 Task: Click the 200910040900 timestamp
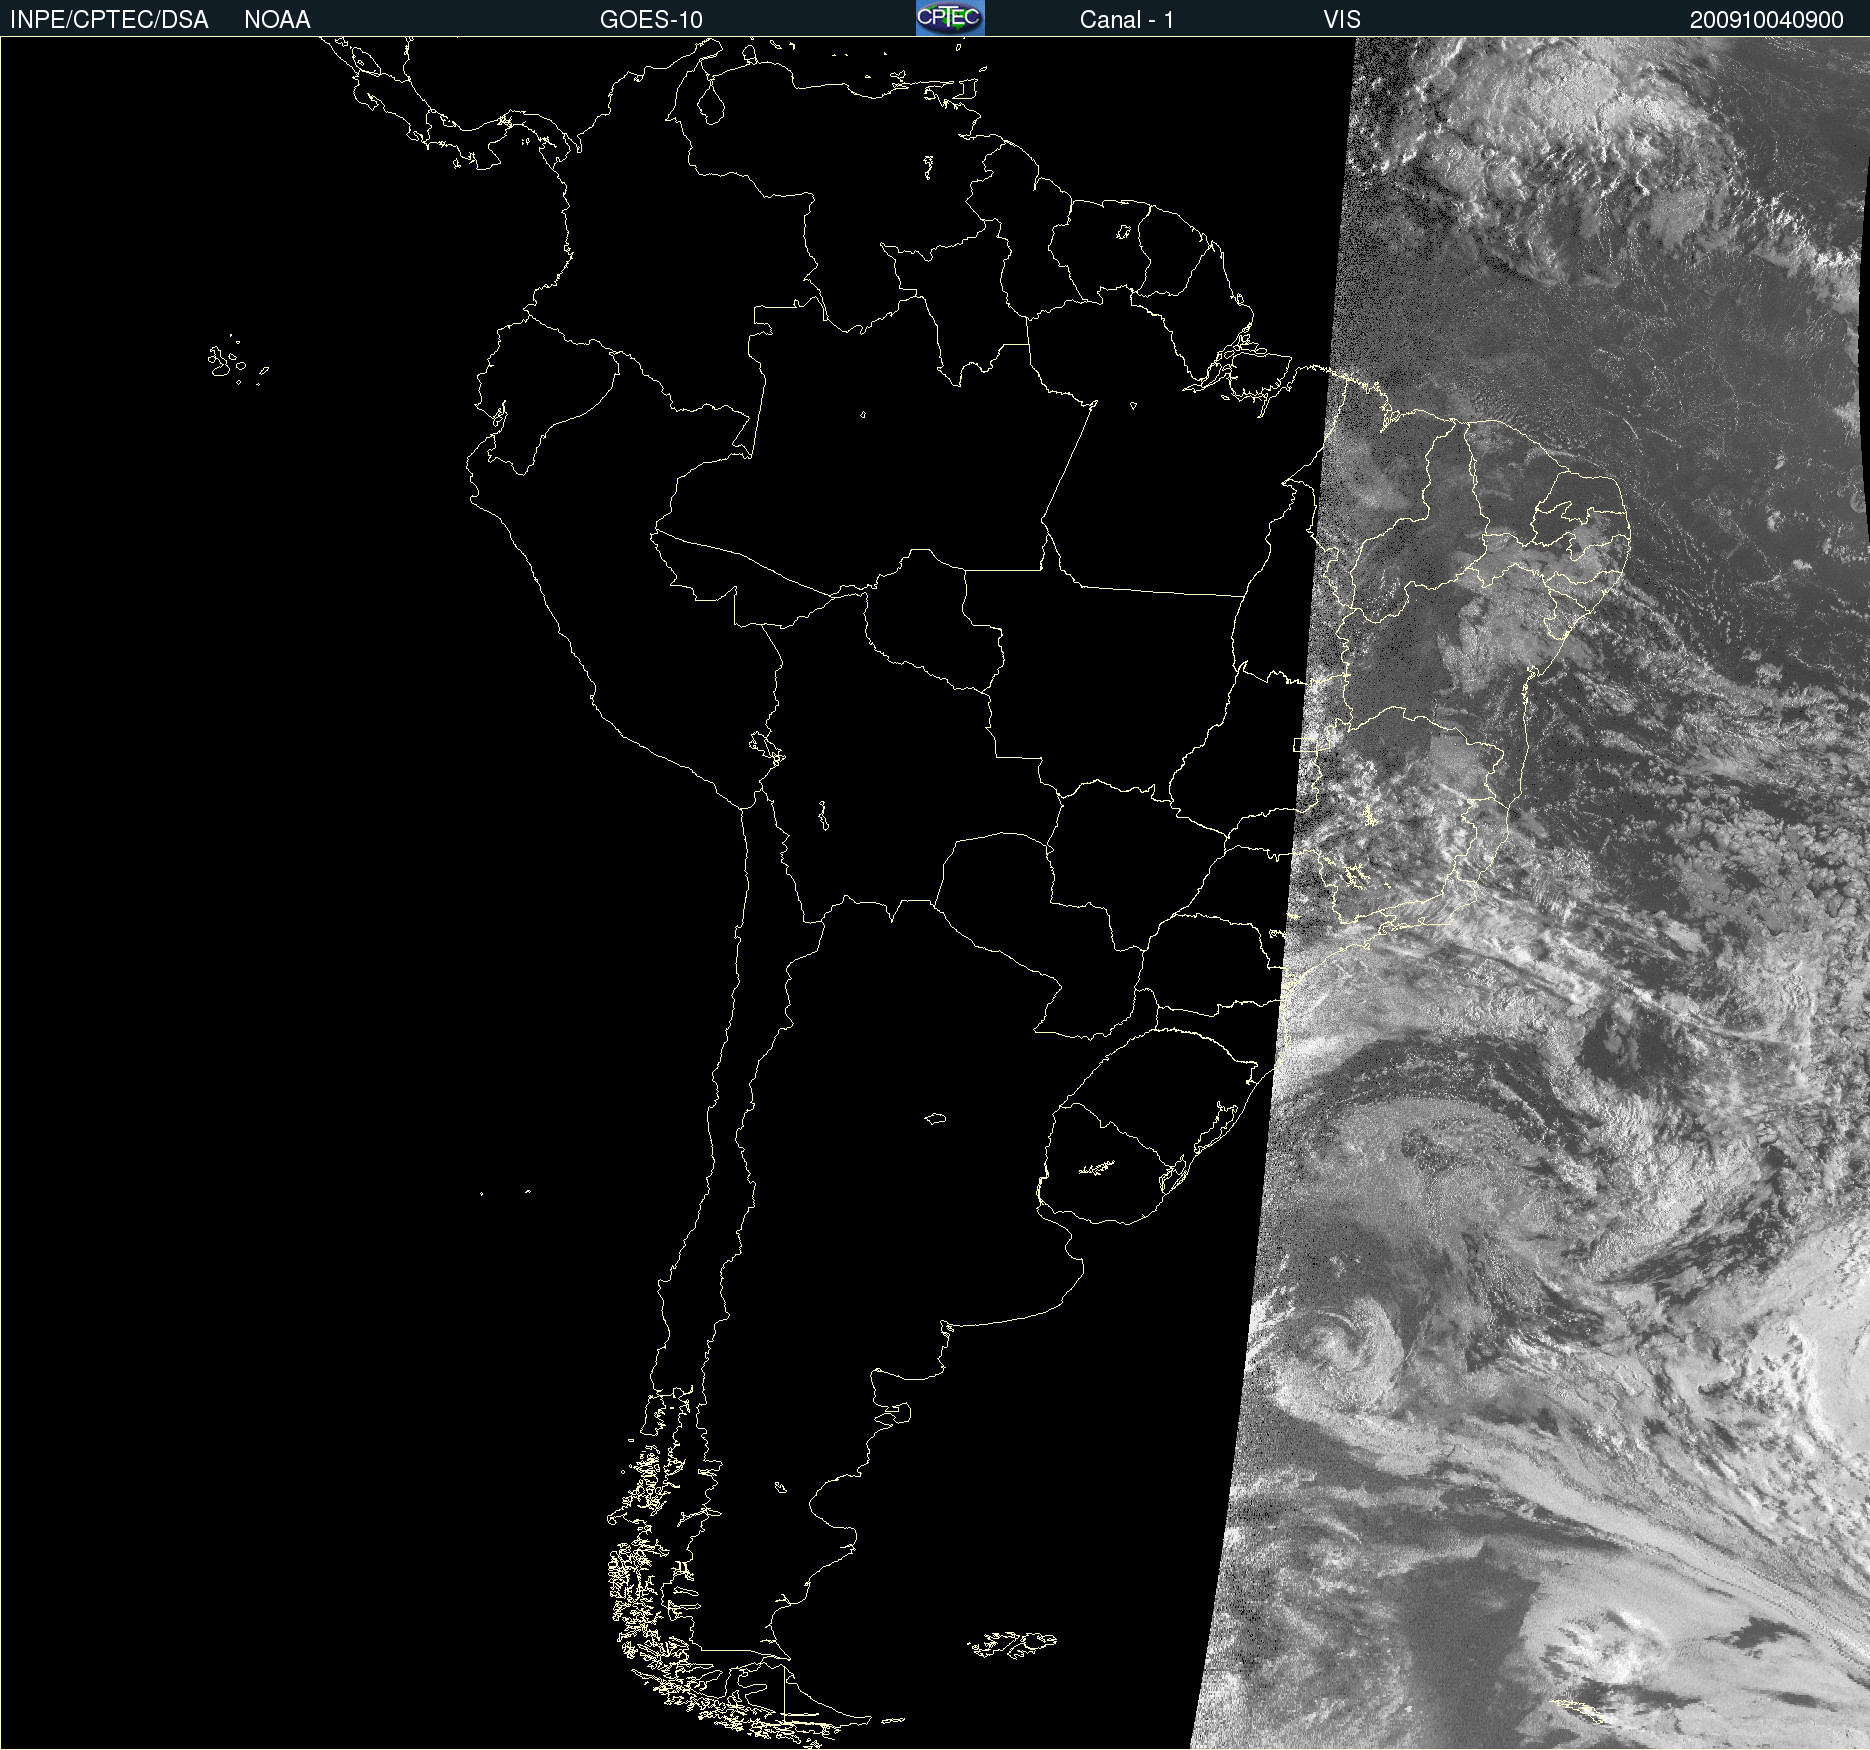point(1766,20)
